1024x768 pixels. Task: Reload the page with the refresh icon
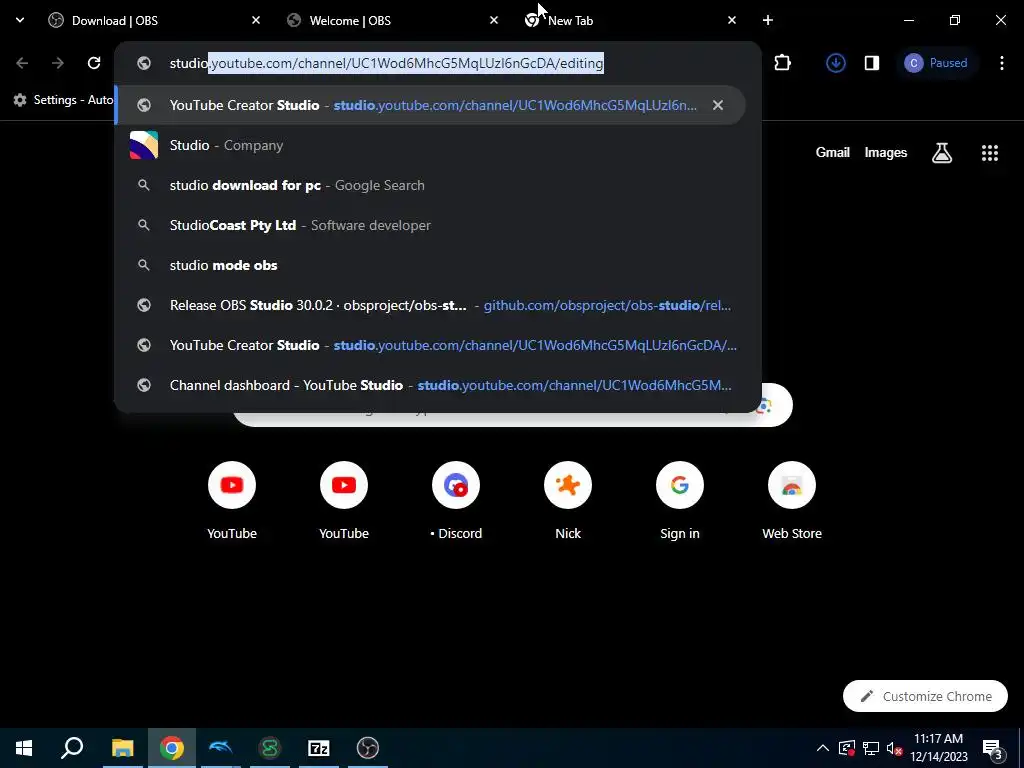click(x=94, y=63)
